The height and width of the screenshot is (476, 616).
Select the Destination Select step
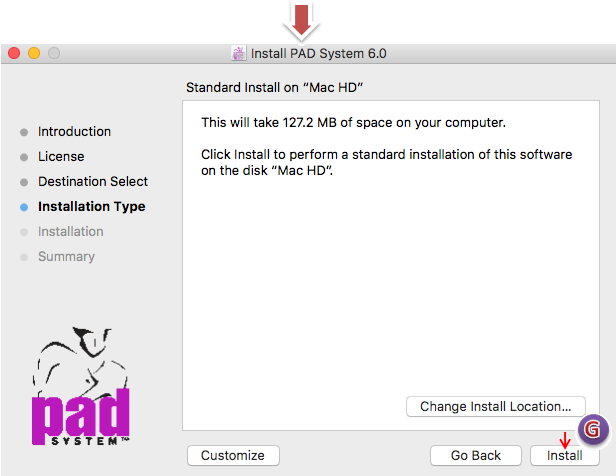pos(92,182)
